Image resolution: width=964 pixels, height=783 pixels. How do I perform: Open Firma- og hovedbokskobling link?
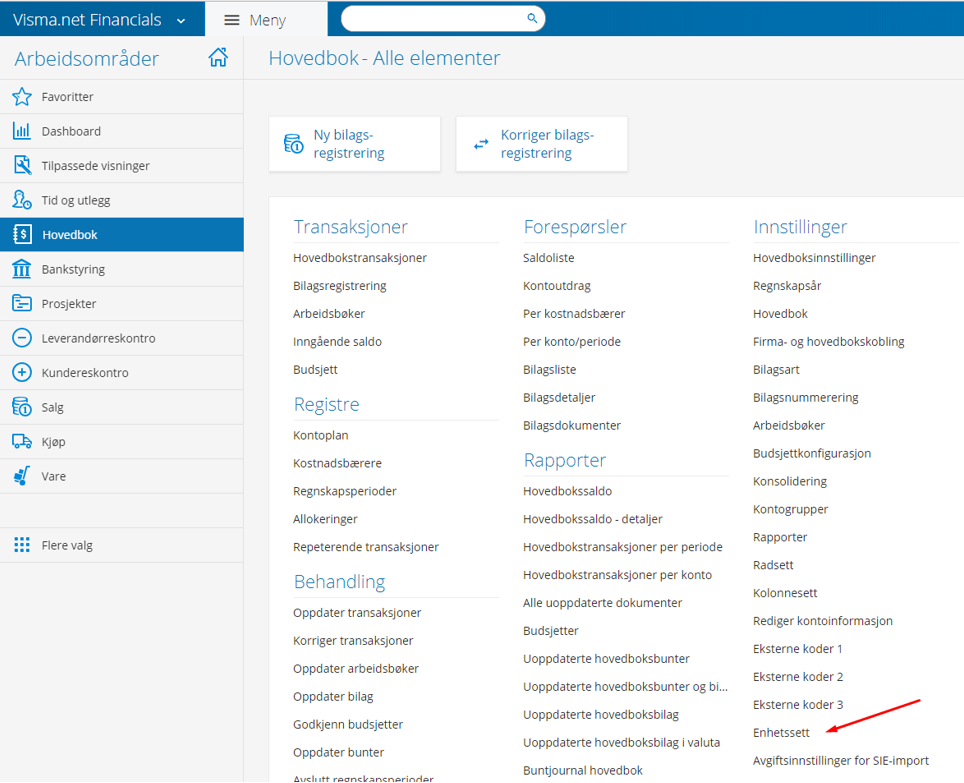click(x=828, y=342)
